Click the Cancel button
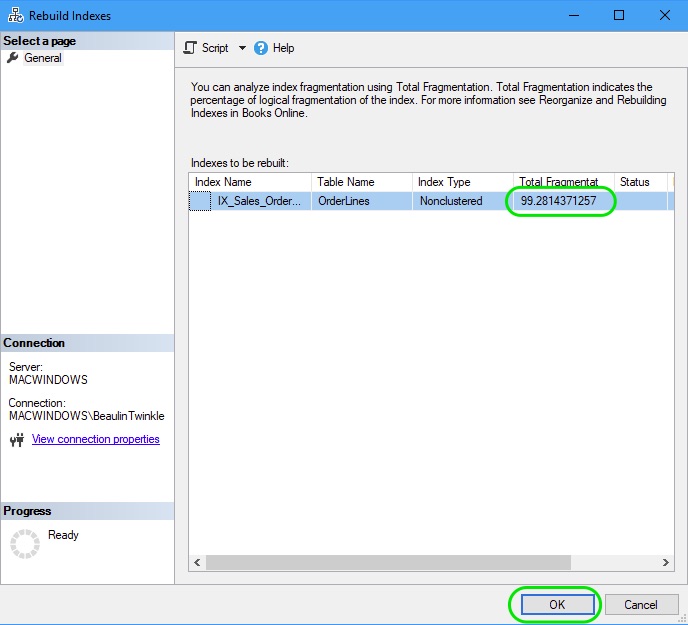 (641, 604)
